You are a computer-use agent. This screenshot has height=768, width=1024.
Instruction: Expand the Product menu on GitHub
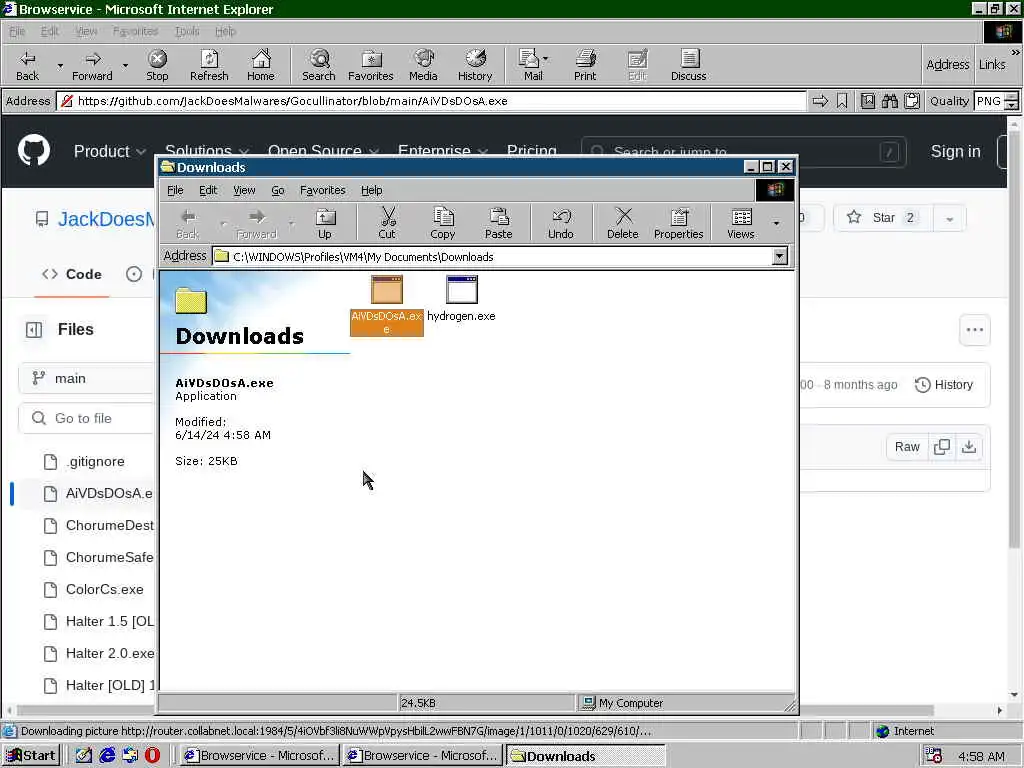(x=109, y=152)
